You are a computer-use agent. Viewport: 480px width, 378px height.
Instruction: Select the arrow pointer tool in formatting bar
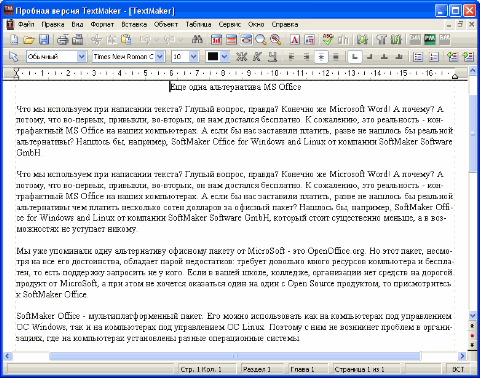point(13,57)
